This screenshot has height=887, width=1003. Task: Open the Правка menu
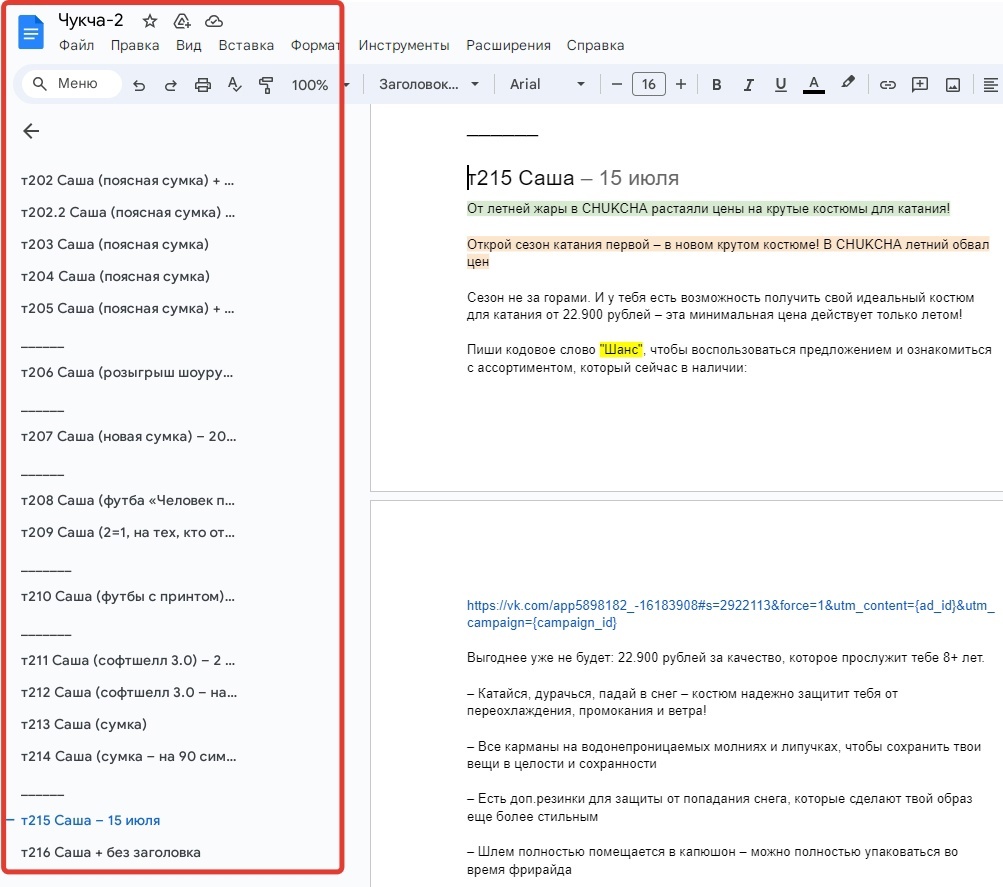[x=135, y=45]
